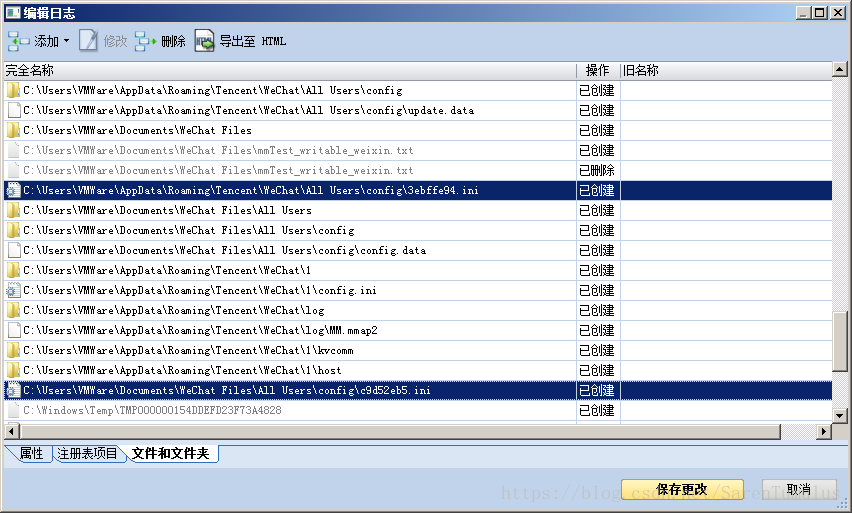Click the 取消 button
Image resolution: width=852 pixels, height=513 pixels.
799,490
